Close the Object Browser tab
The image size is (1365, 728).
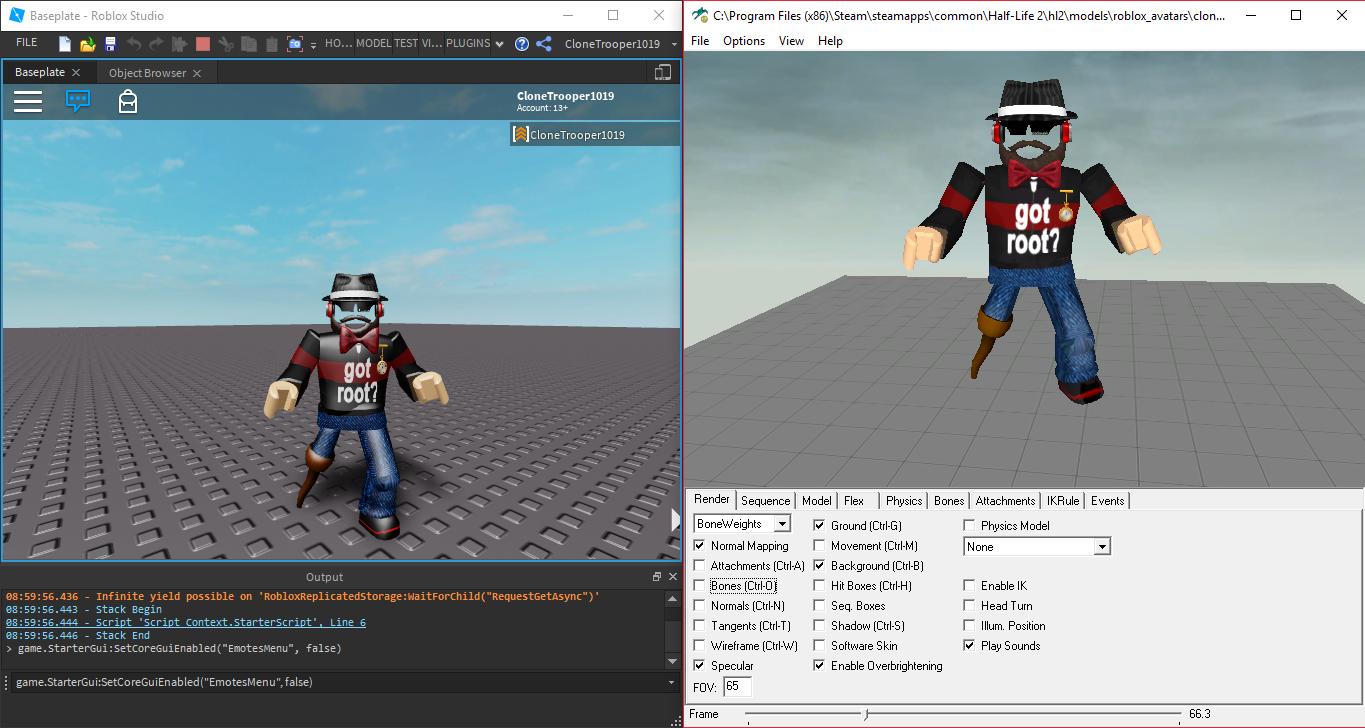pos(197,73)
